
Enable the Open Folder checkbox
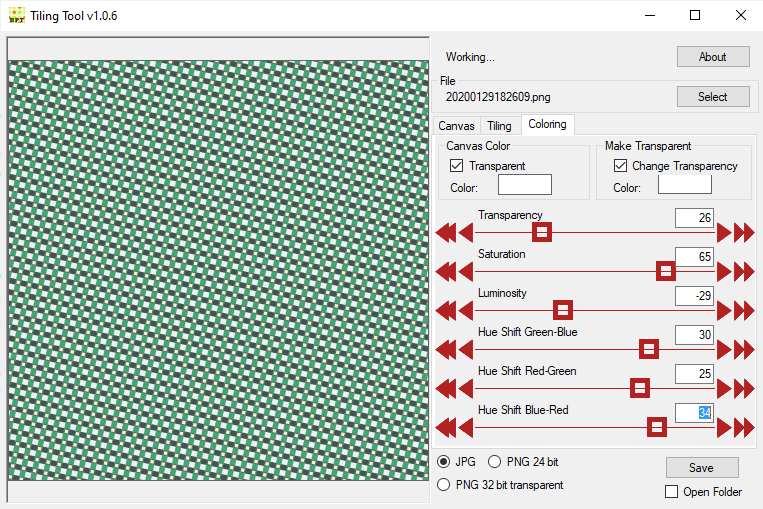click(671, 491)
